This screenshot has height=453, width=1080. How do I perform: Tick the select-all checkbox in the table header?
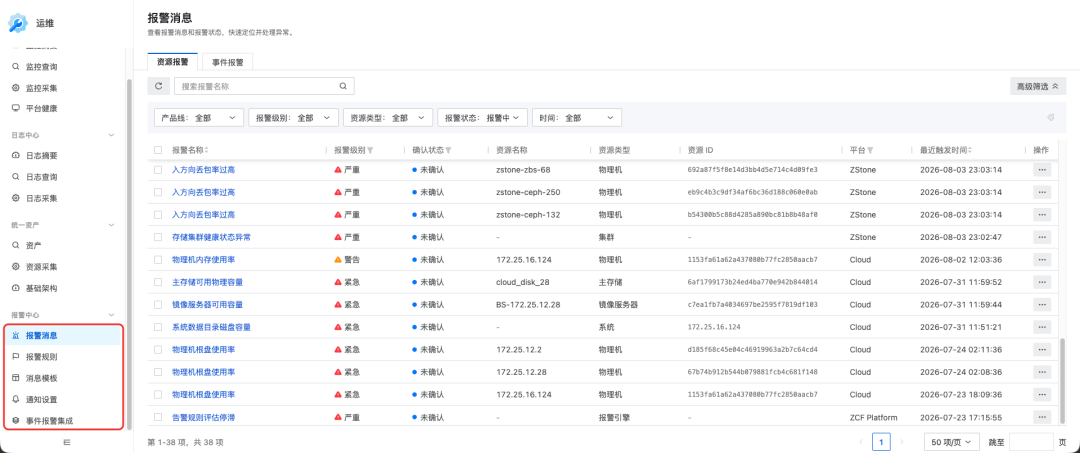pos(158,150)
